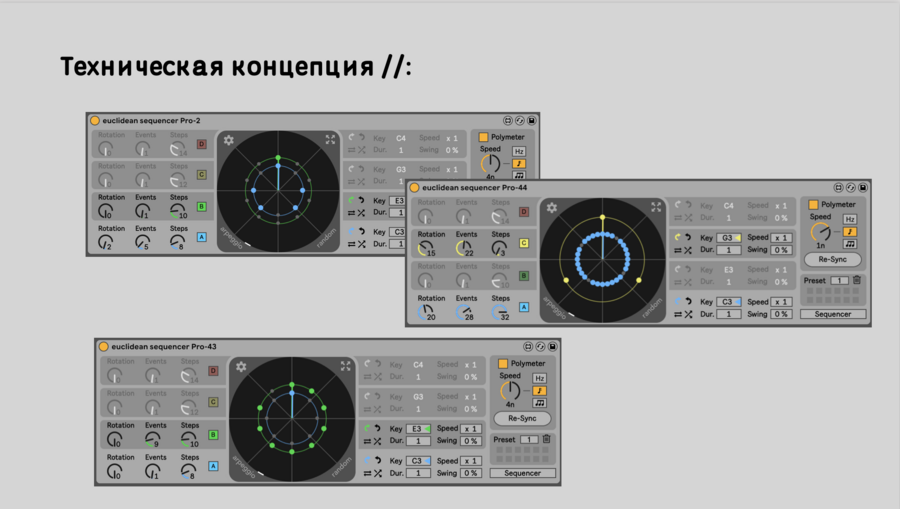Turn off Pro-2 device activator
Viewport: 900px width, 509px height.
pos(95,121)
